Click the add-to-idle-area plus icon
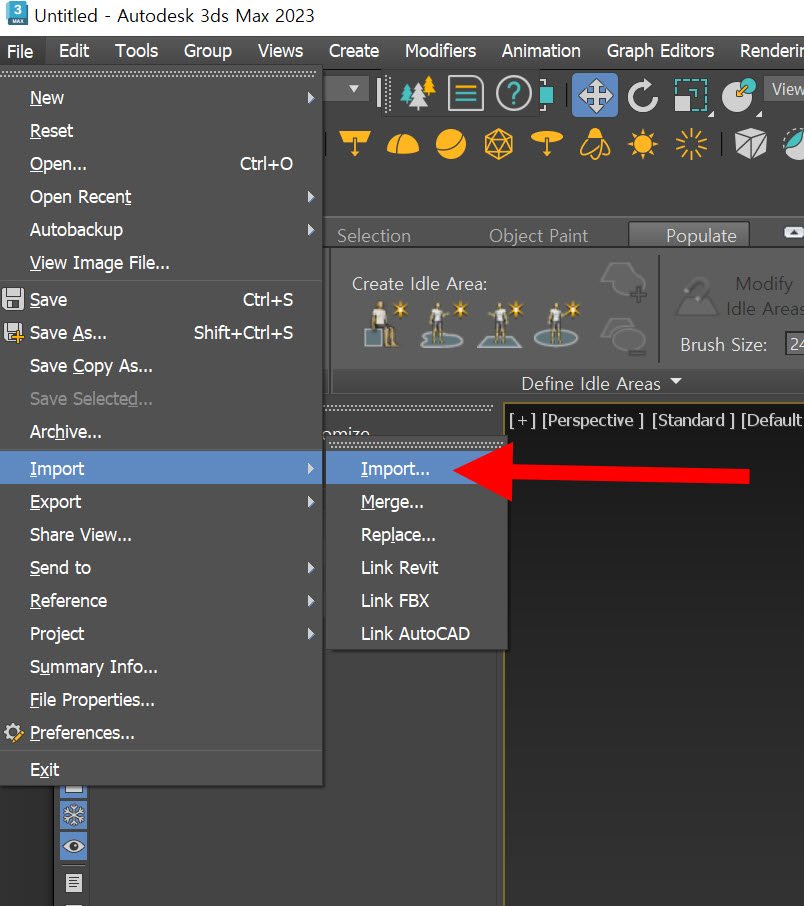Screen dimensions: 804x906 624,281
